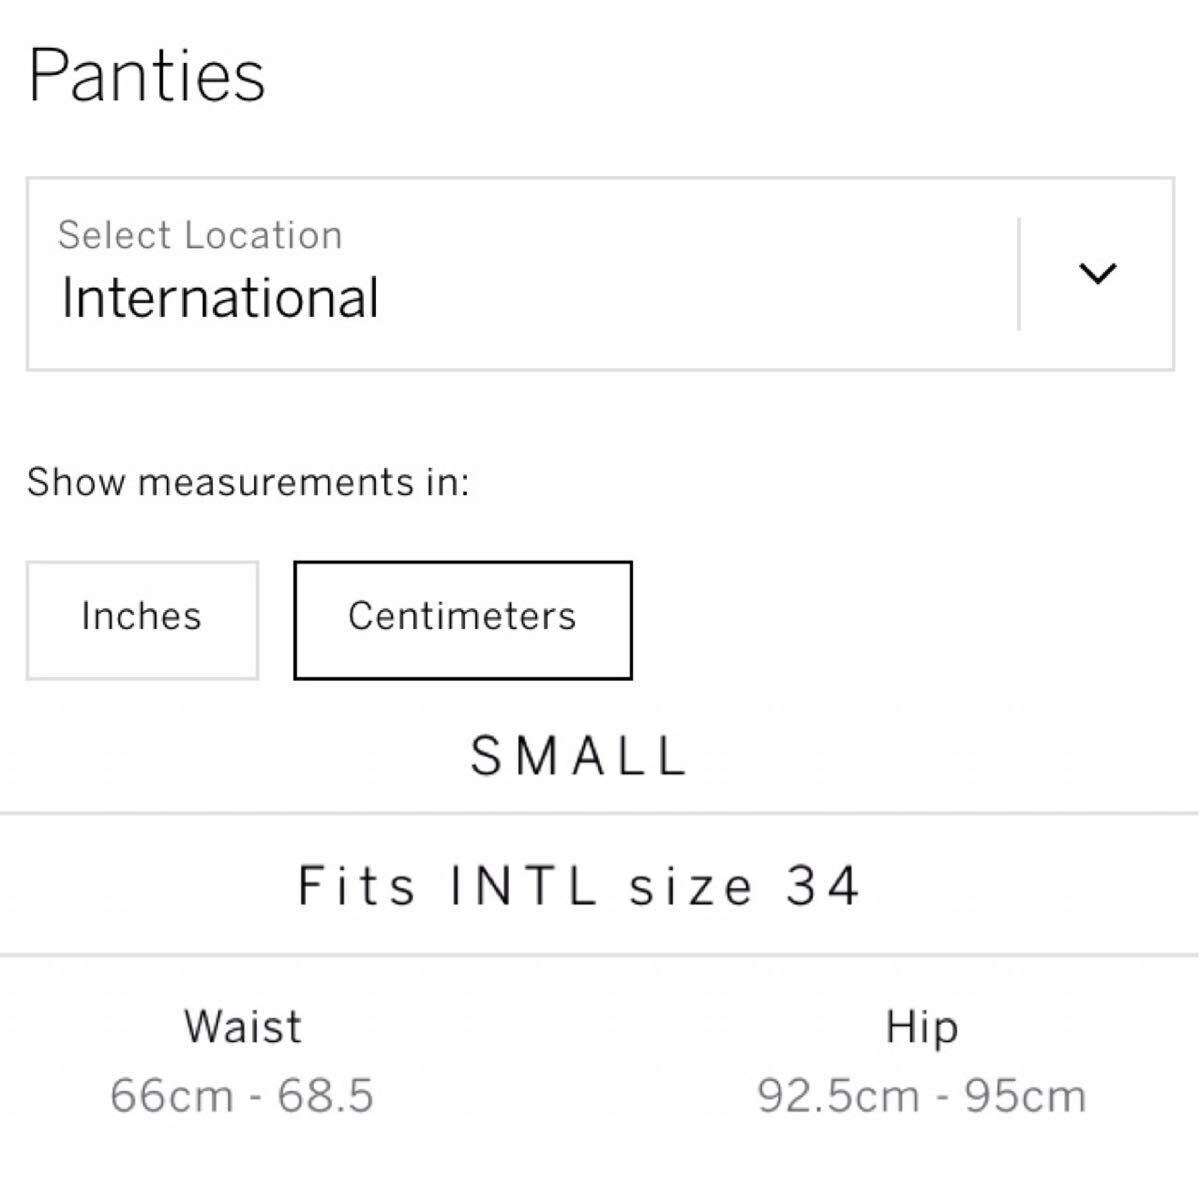Switch measurements to Inches

[x=142, y=619]
